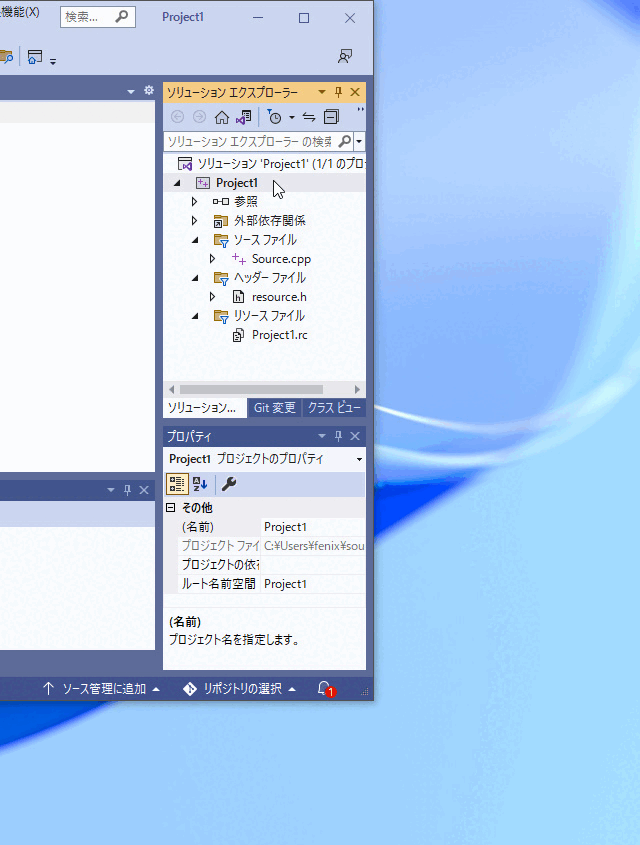Open the Project1 プロジェクトのプロパティ combo box
This screenshot has width=640, height=845.
pos(265,459)
